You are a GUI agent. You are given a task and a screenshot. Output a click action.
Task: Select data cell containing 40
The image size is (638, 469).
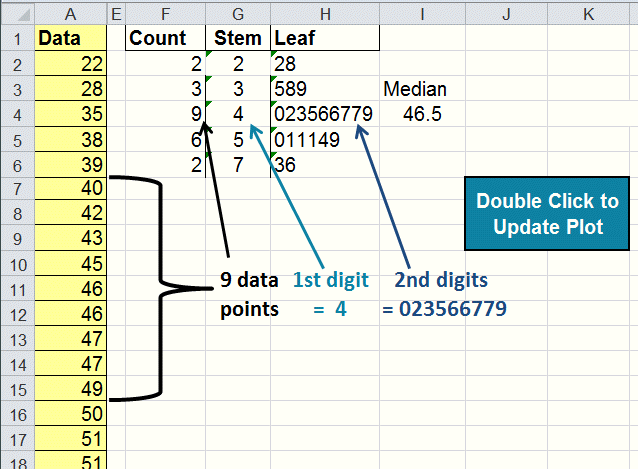[x=71, y=189]
